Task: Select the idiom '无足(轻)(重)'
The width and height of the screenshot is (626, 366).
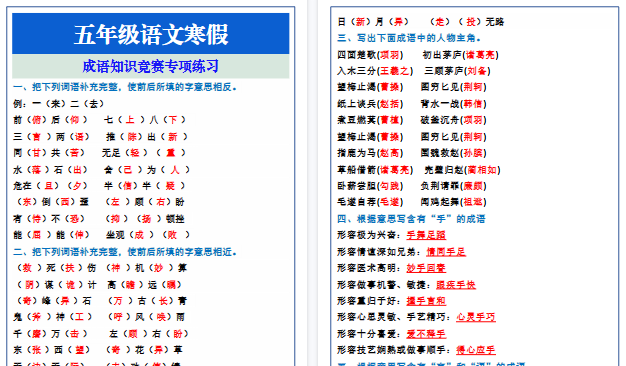Action: click(144, 153)
